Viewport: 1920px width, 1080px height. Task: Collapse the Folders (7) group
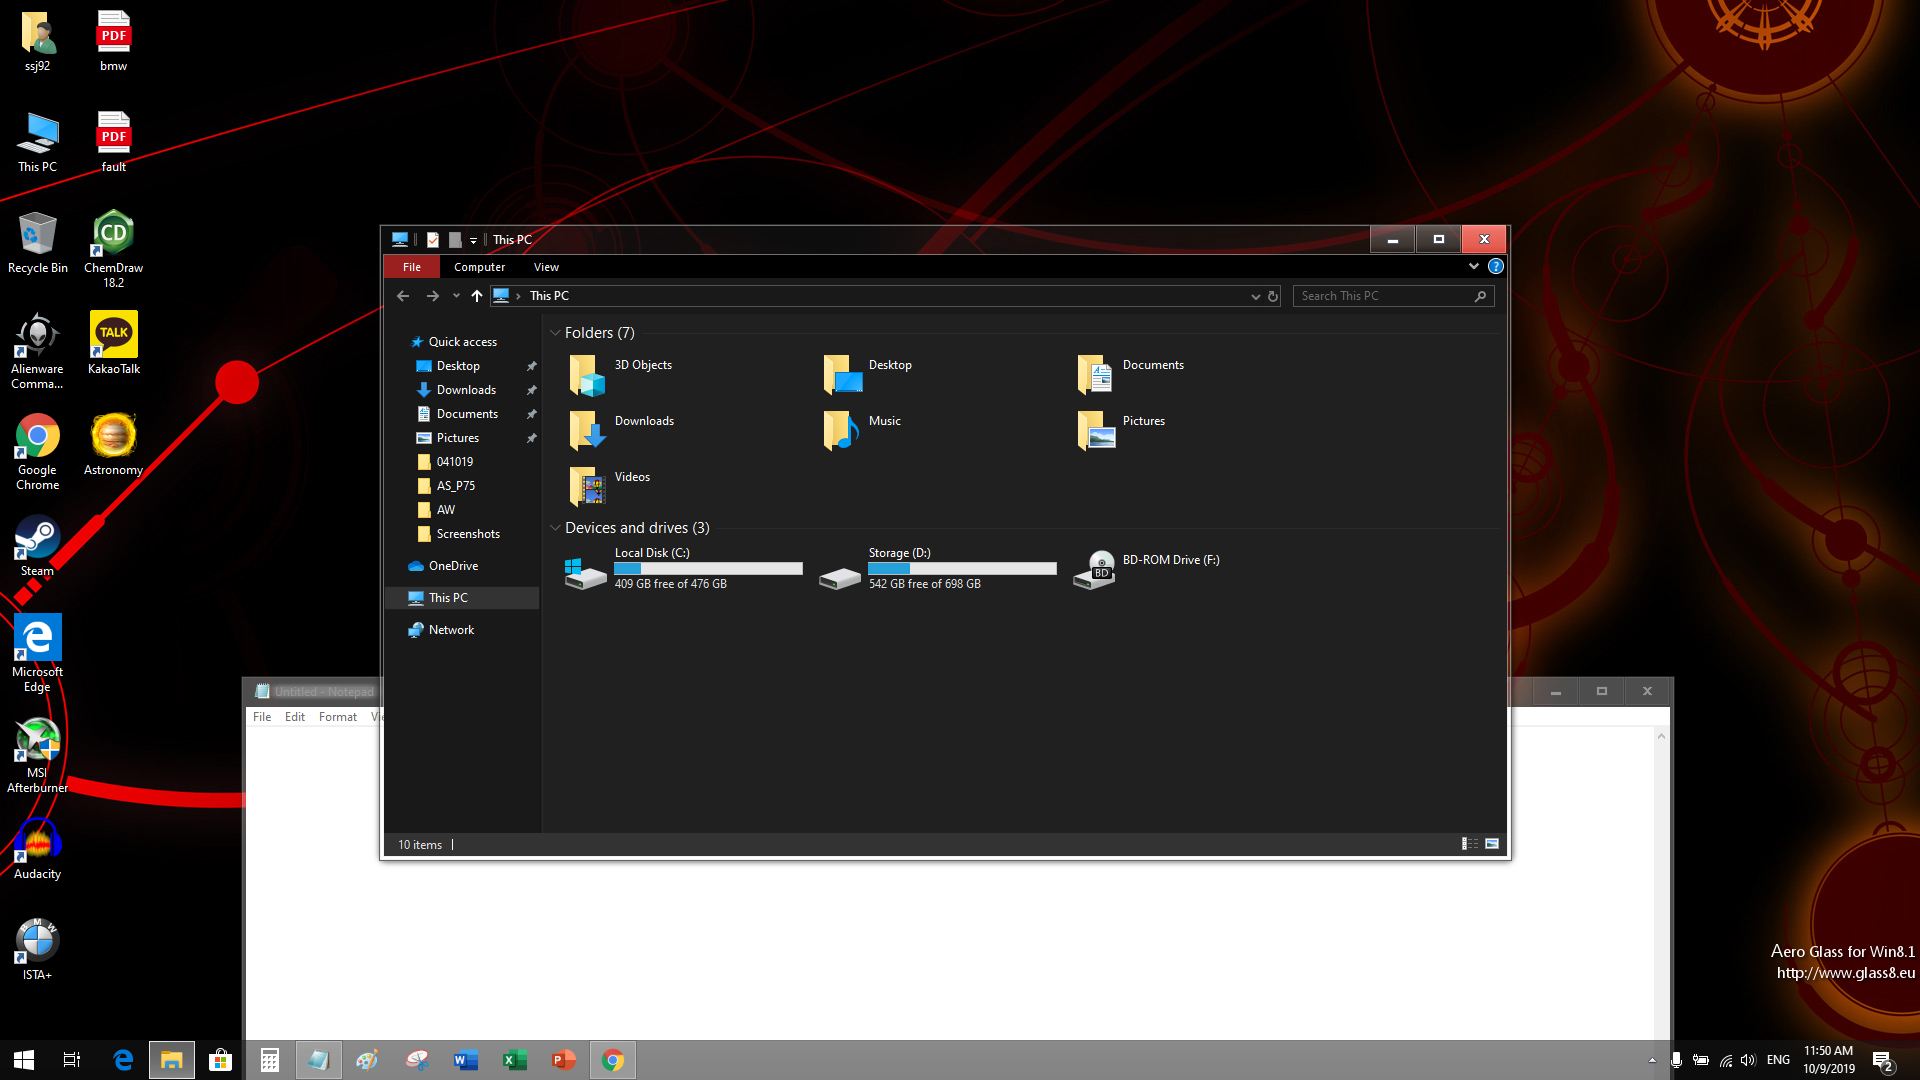pyautogui.click(x=555, y=333)
